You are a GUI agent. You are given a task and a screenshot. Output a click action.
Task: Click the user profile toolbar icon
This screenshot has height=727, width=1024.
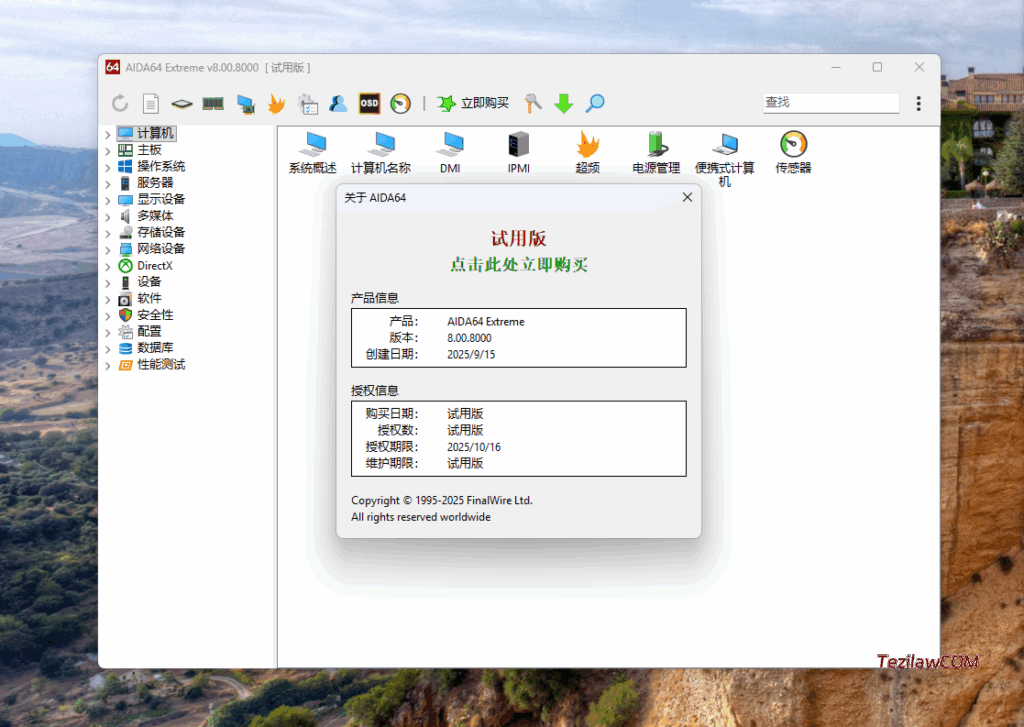pos(338,103)
